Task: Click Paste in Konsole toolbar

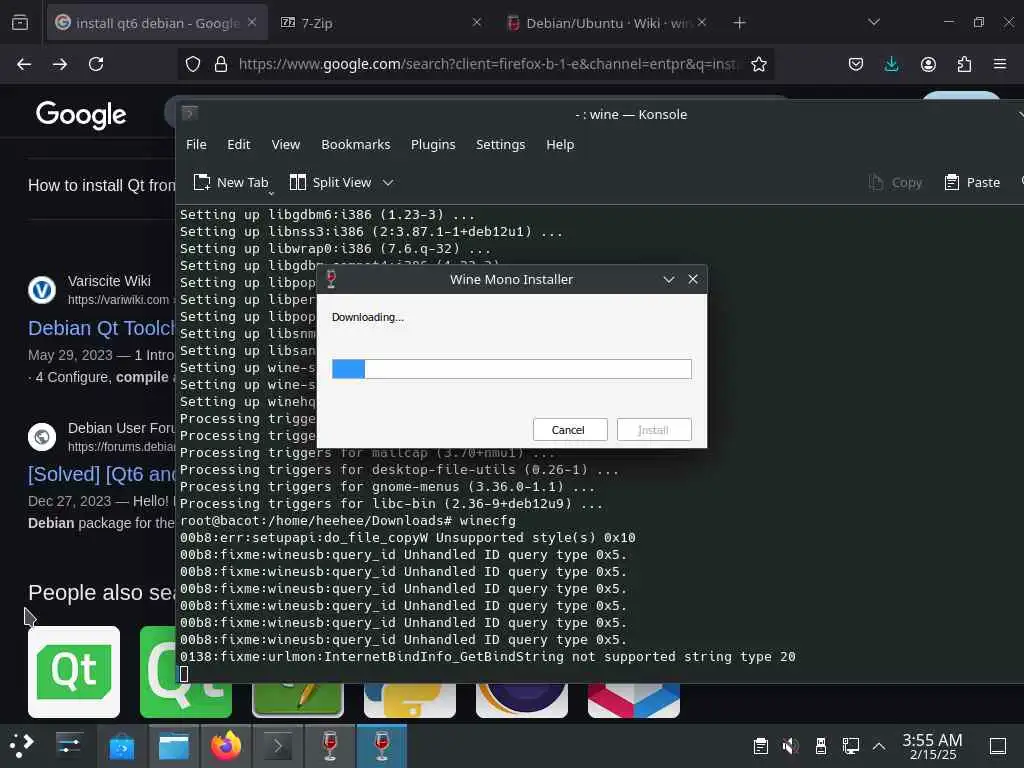Action: click(972, 183)
